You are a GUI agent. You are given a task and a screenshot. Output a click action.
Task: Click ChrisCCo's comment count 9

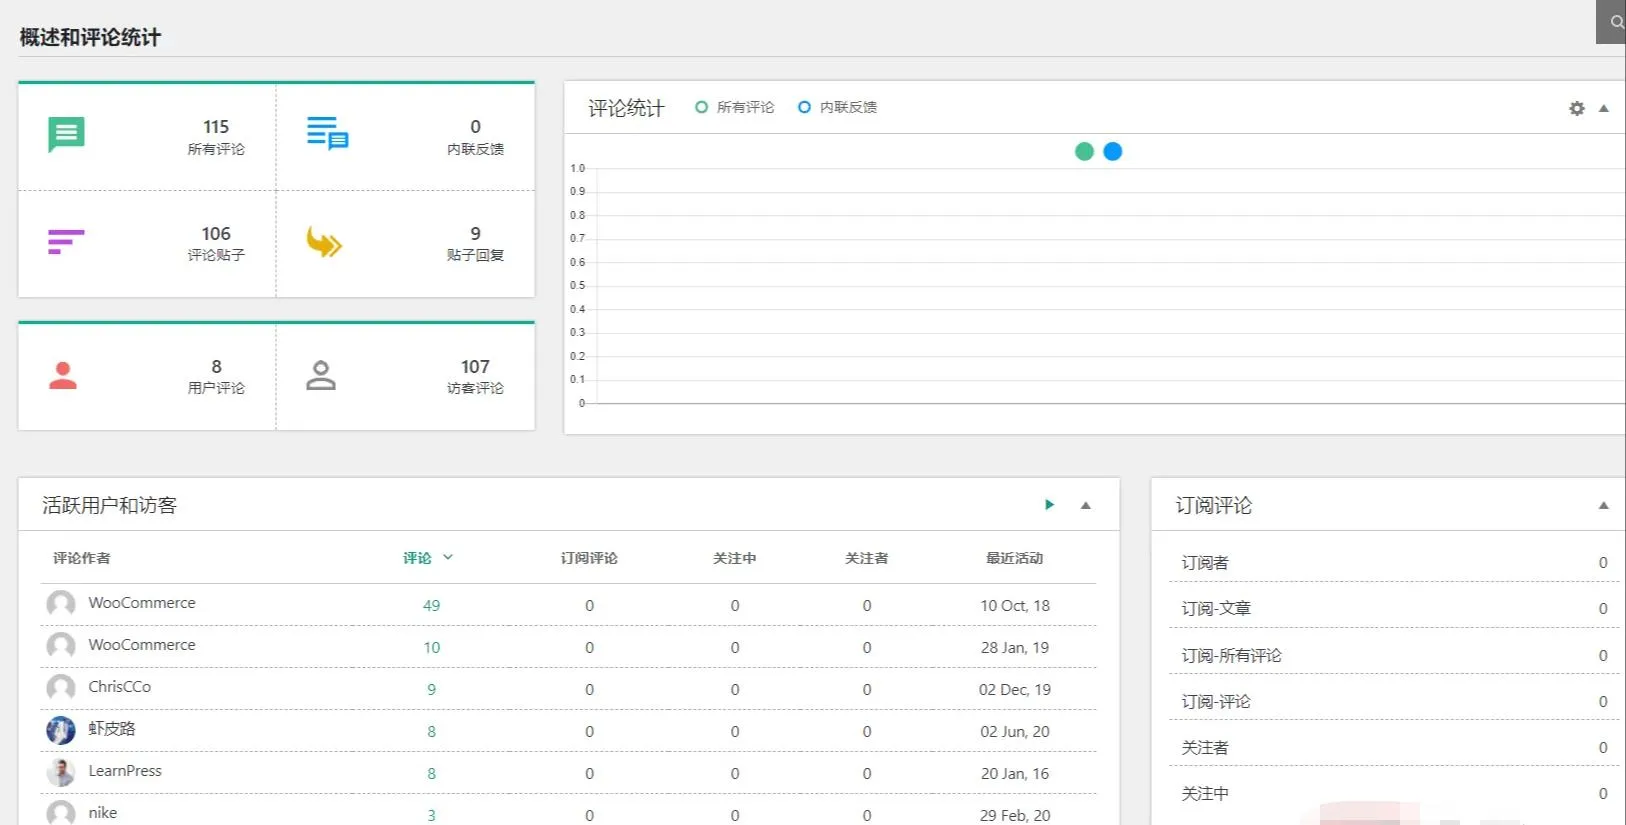pos(431,690)
